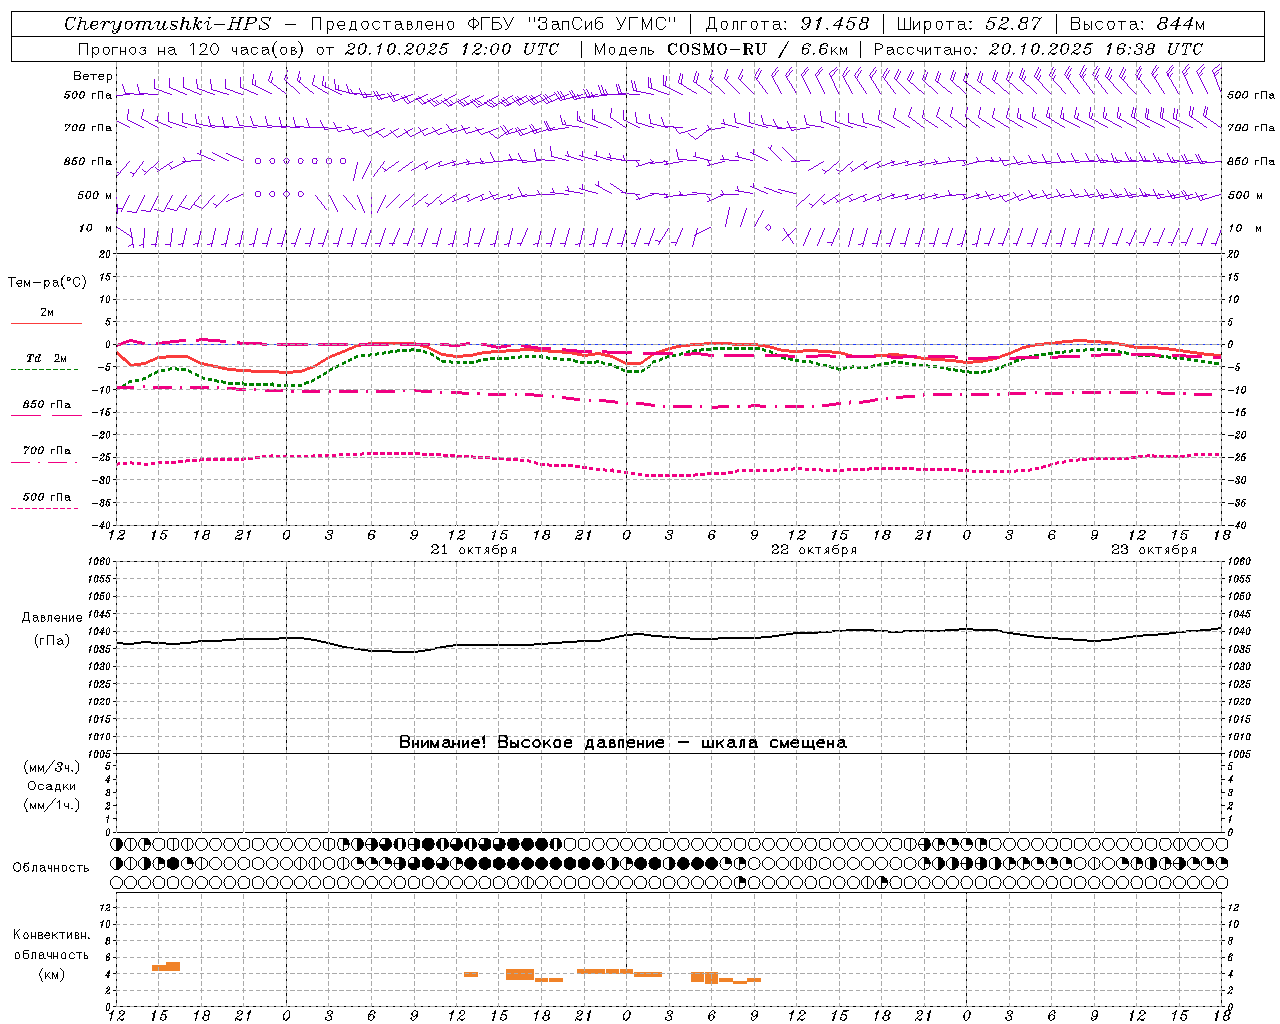1280x1024 pixels.
Task: Click the '(км)' unit under convective cloudiness
Action: coord(51,974)
